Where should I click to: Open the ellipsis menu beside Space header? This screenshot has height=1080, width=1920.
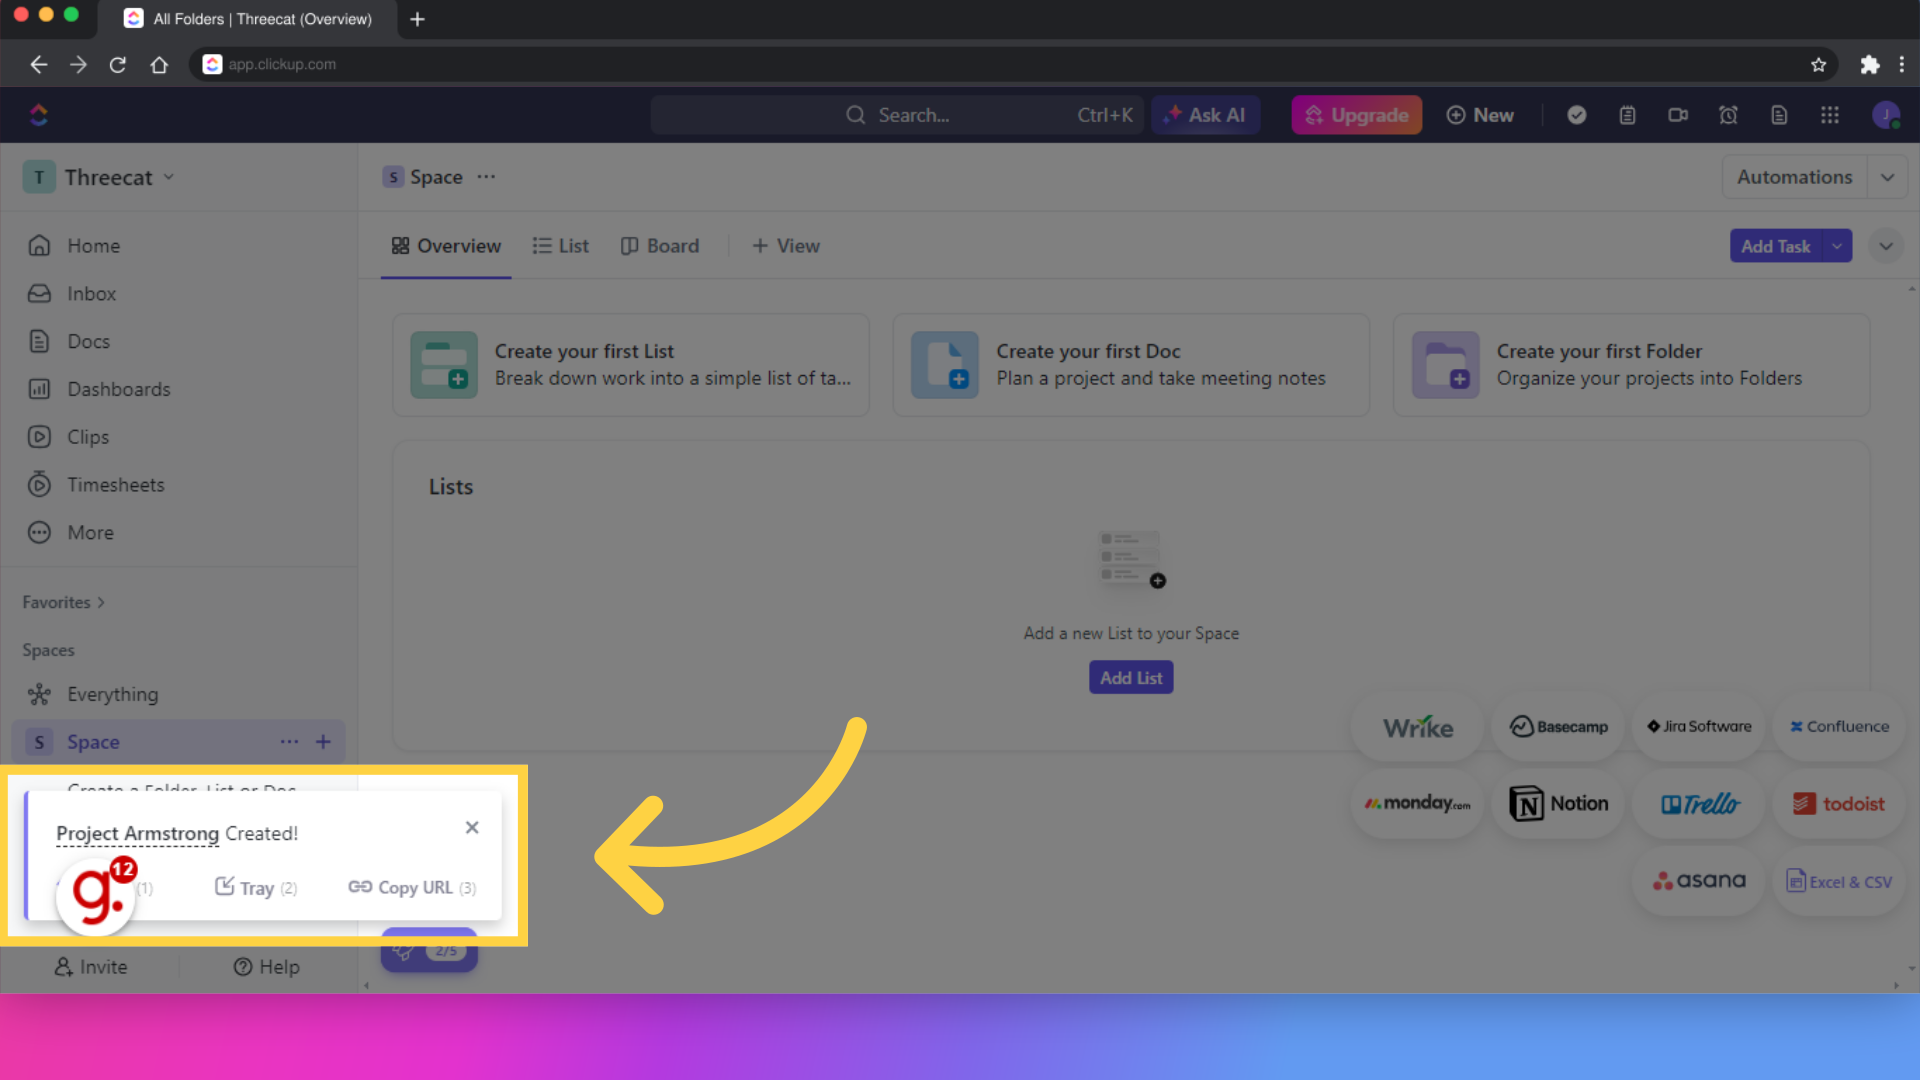tap(486, 177)
